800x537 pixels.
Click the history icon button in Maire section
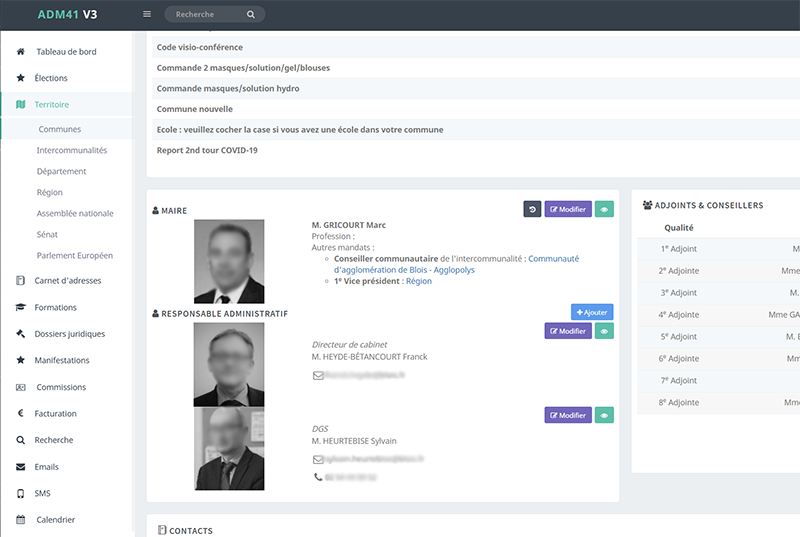coord(532,209)
